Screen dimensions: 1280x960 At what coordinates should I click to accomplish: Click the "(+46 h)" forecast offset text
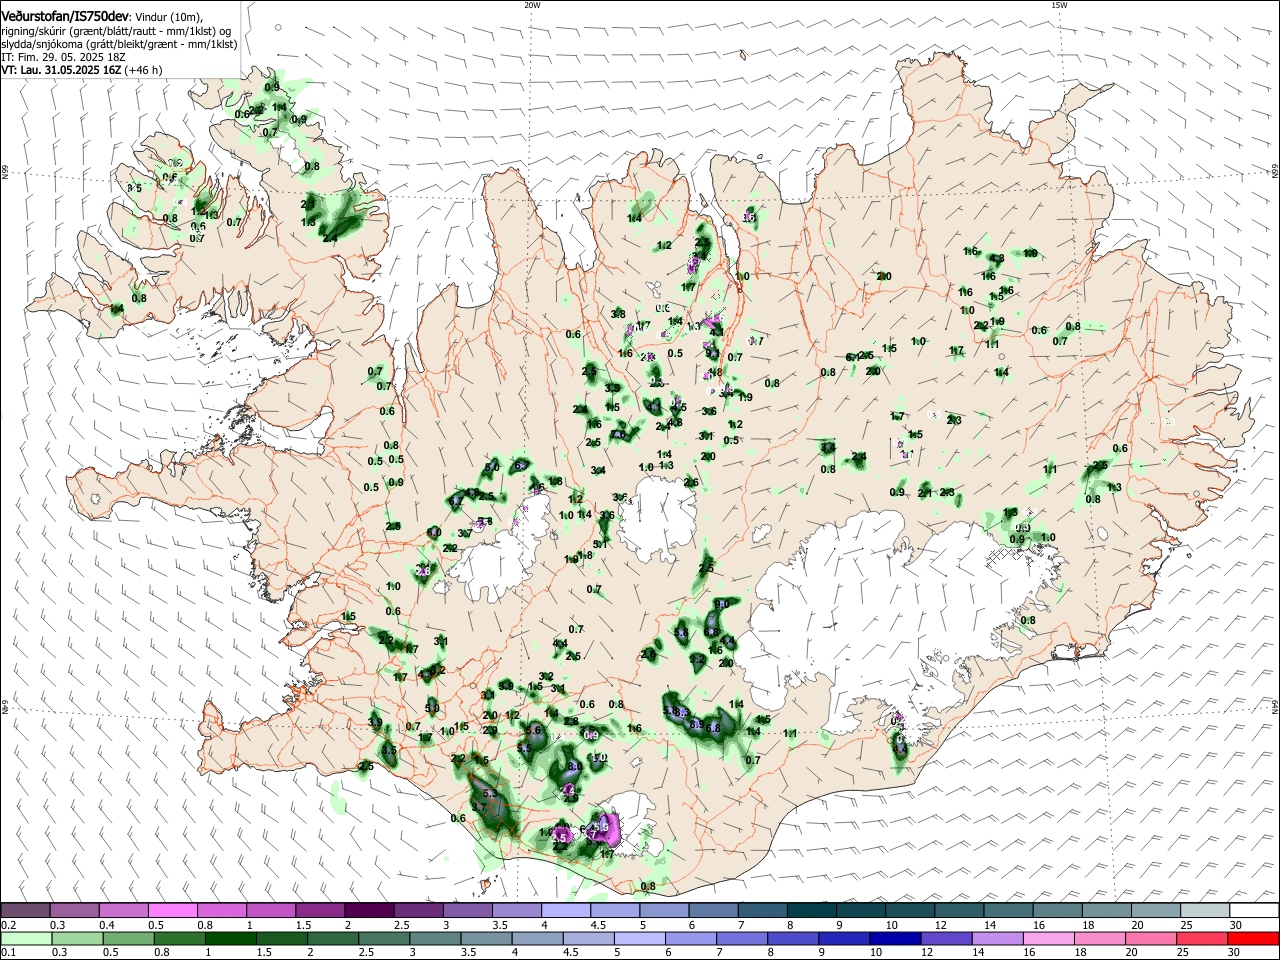[143, 70]
